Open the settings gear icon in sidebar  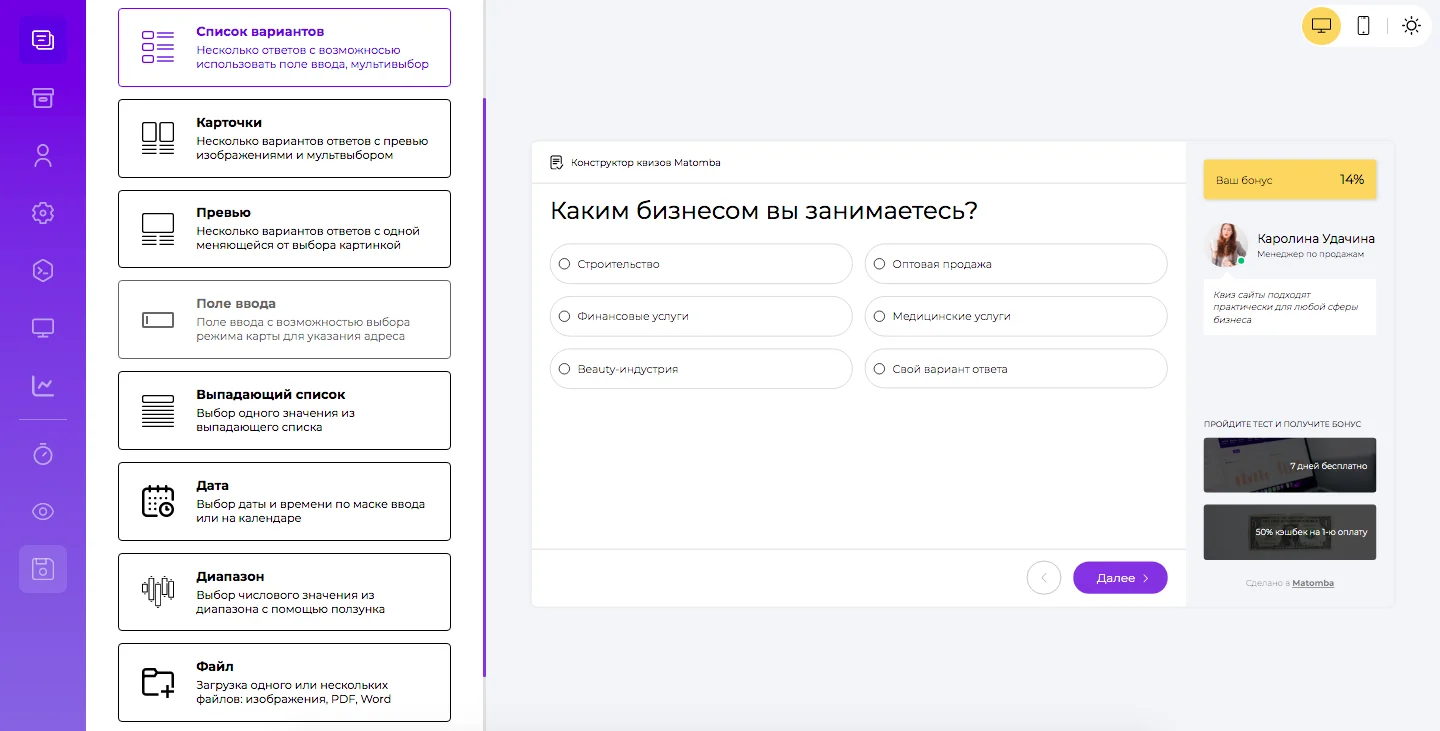(43, 213)
